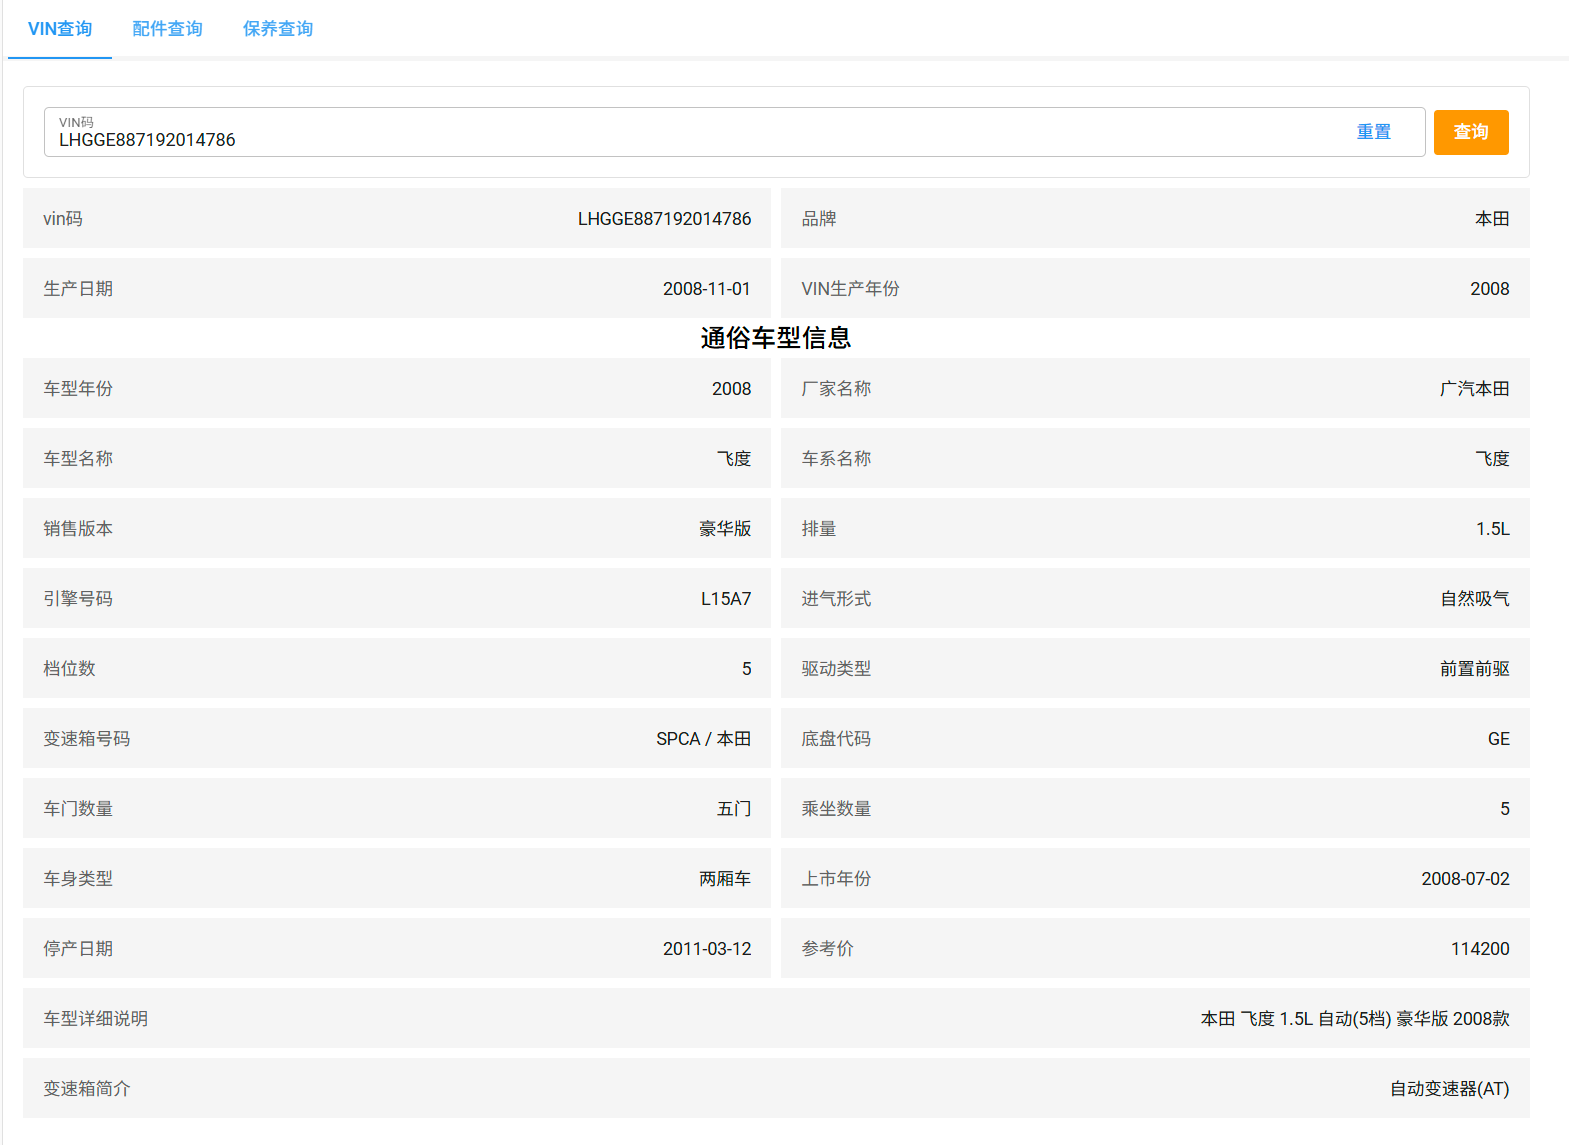Open the 保养查询 tab
1569x1145 pixels.
pyautogui.click(x=278, y=29)
